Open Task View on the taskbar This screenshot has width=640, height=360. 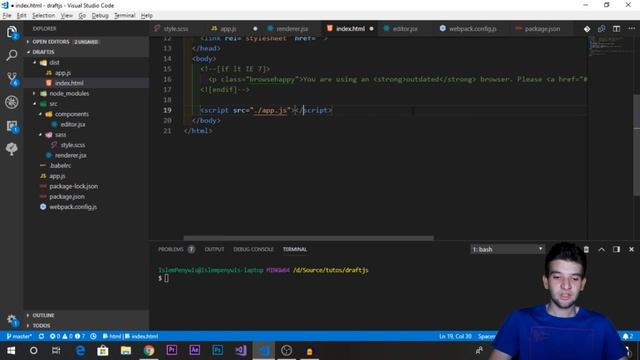(56, 351)
